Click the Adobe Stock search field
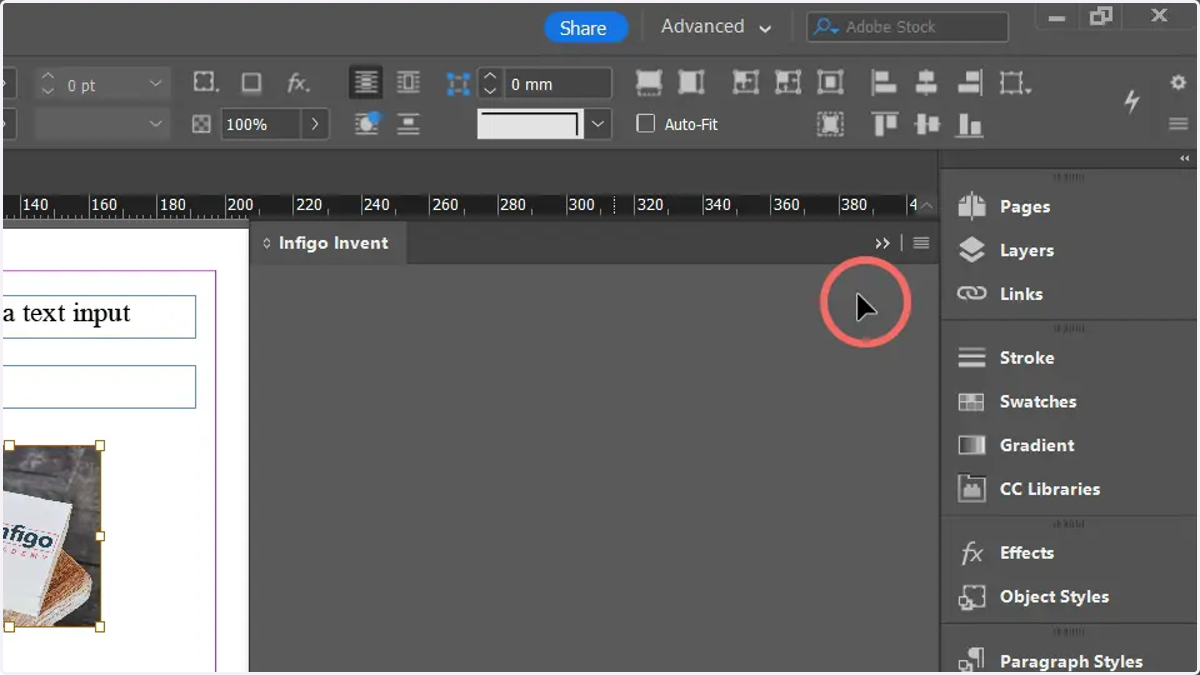This screenshot has width=1200, height=675. pos(907,27)
